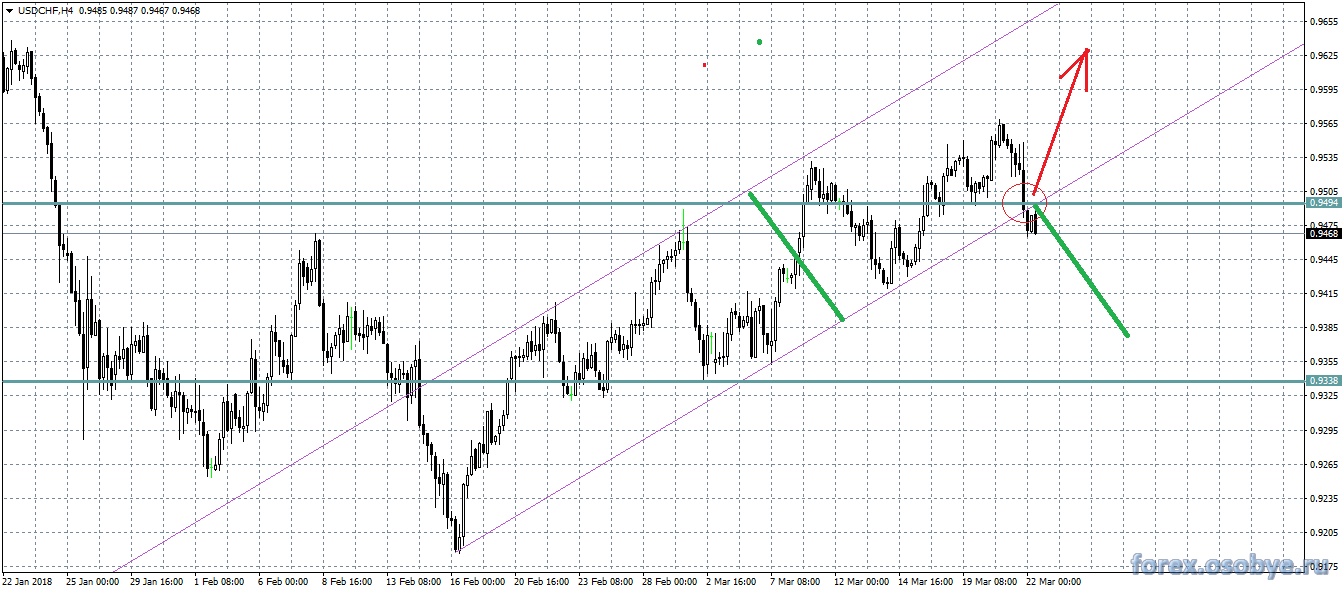This screenshot has width=1344, height=593.
Task: Click the 0.9655 price scale label
Action: click(x=1323, y=21)
